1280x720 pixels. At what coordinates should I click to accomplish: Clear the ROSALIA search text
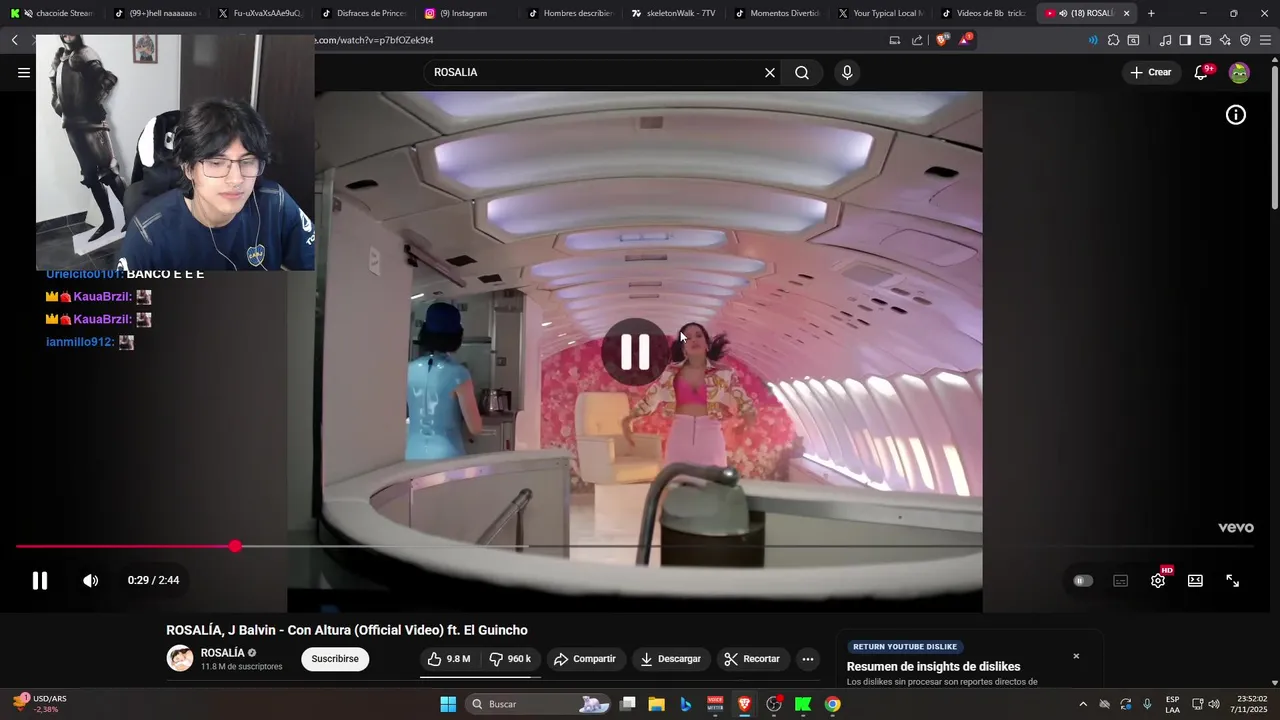pos(770,72)
